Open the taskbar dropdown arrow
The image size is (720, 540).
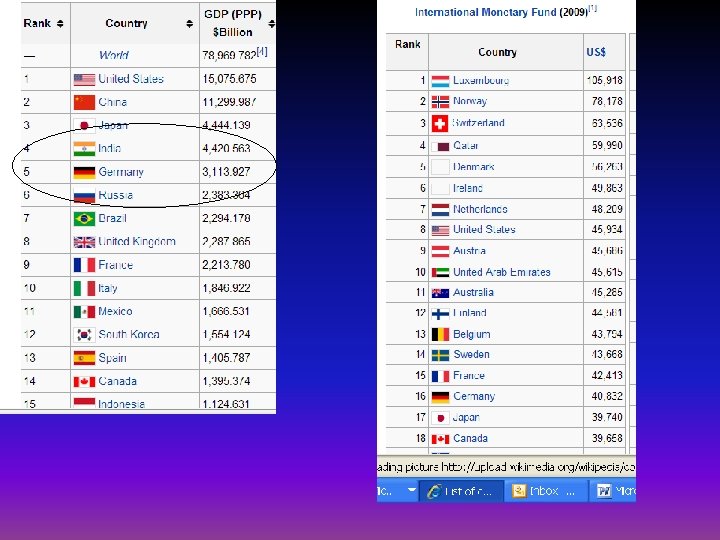412,490
